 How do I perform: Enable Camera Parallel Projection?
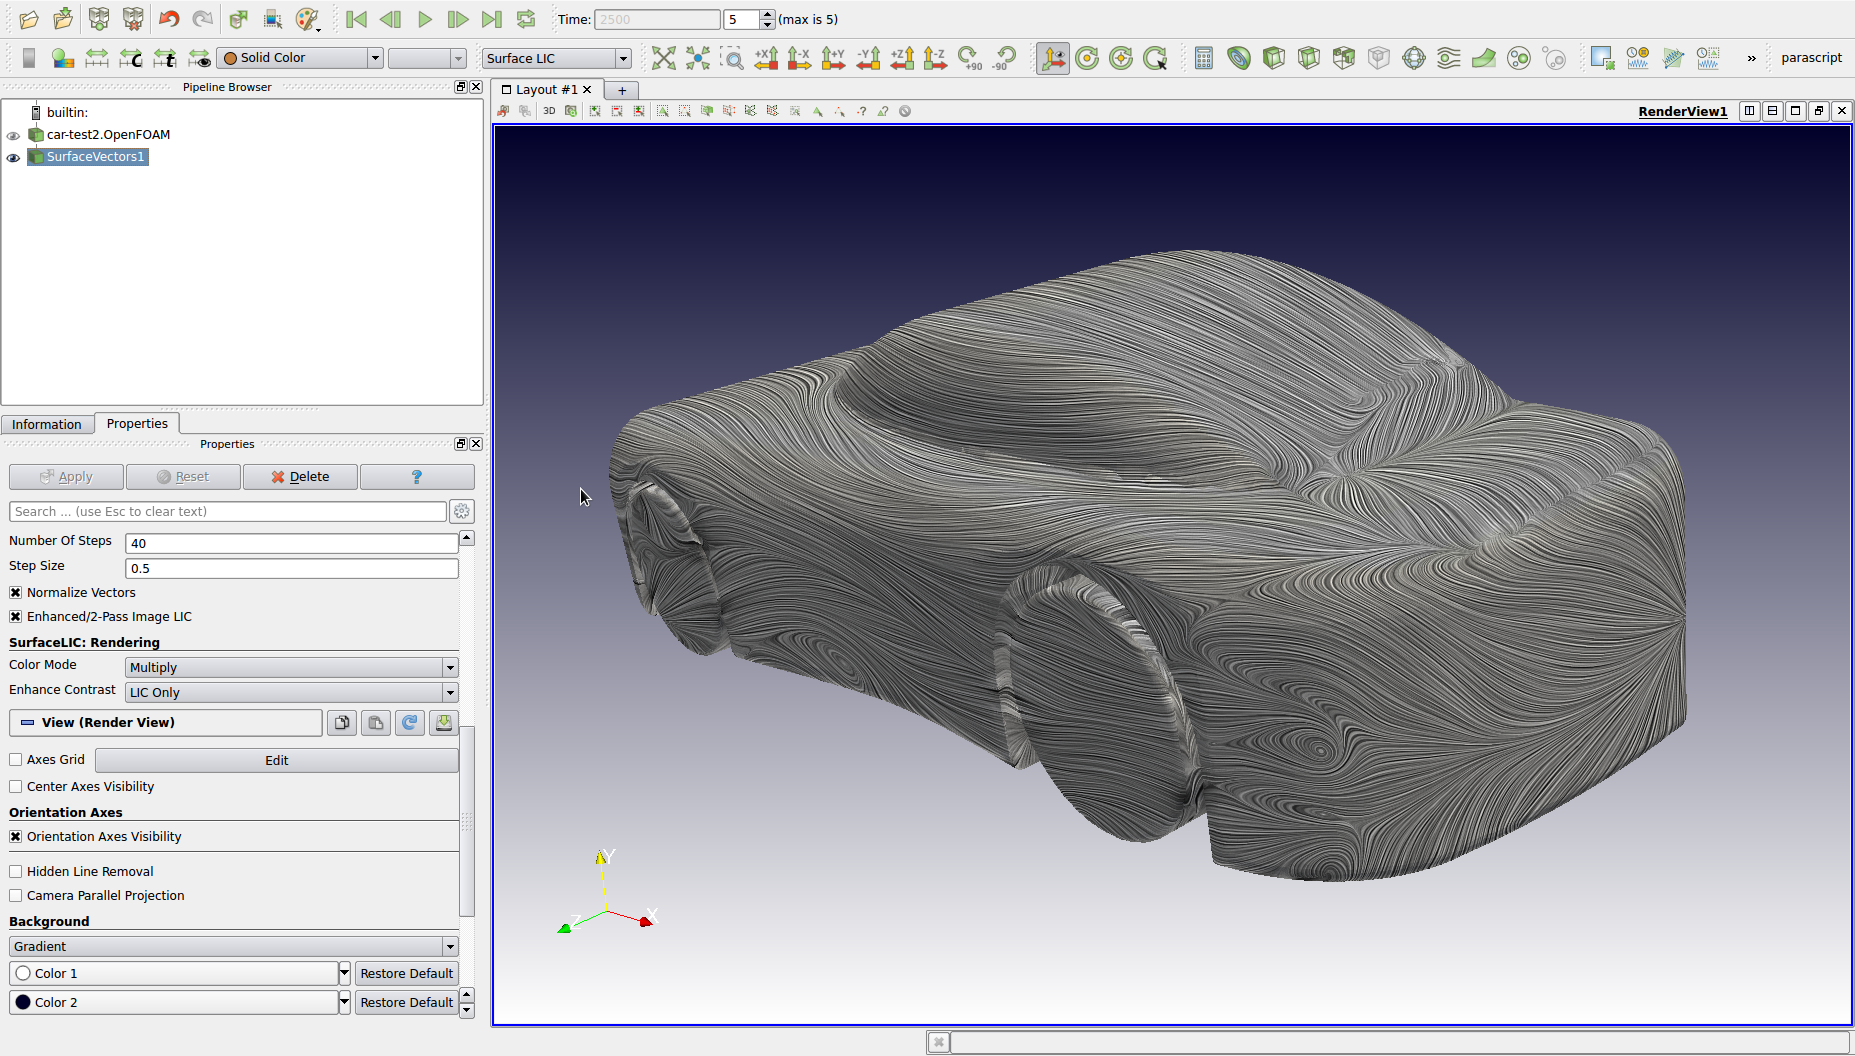16,895
